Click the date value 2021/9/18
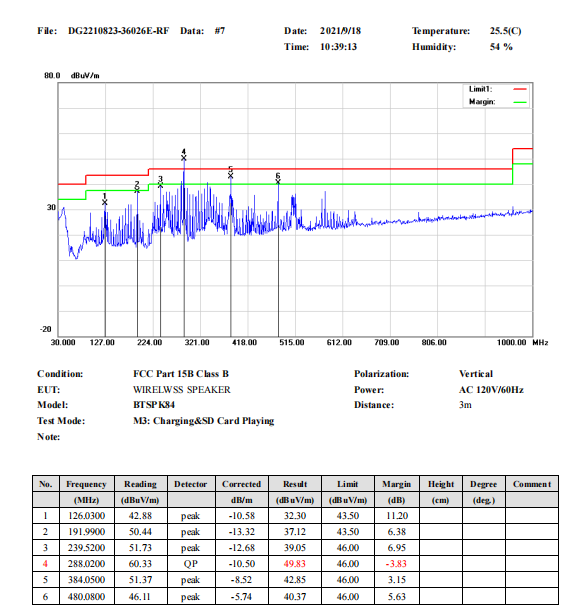The width and height of the screenshot is (571, 615). tap(340, 31)
